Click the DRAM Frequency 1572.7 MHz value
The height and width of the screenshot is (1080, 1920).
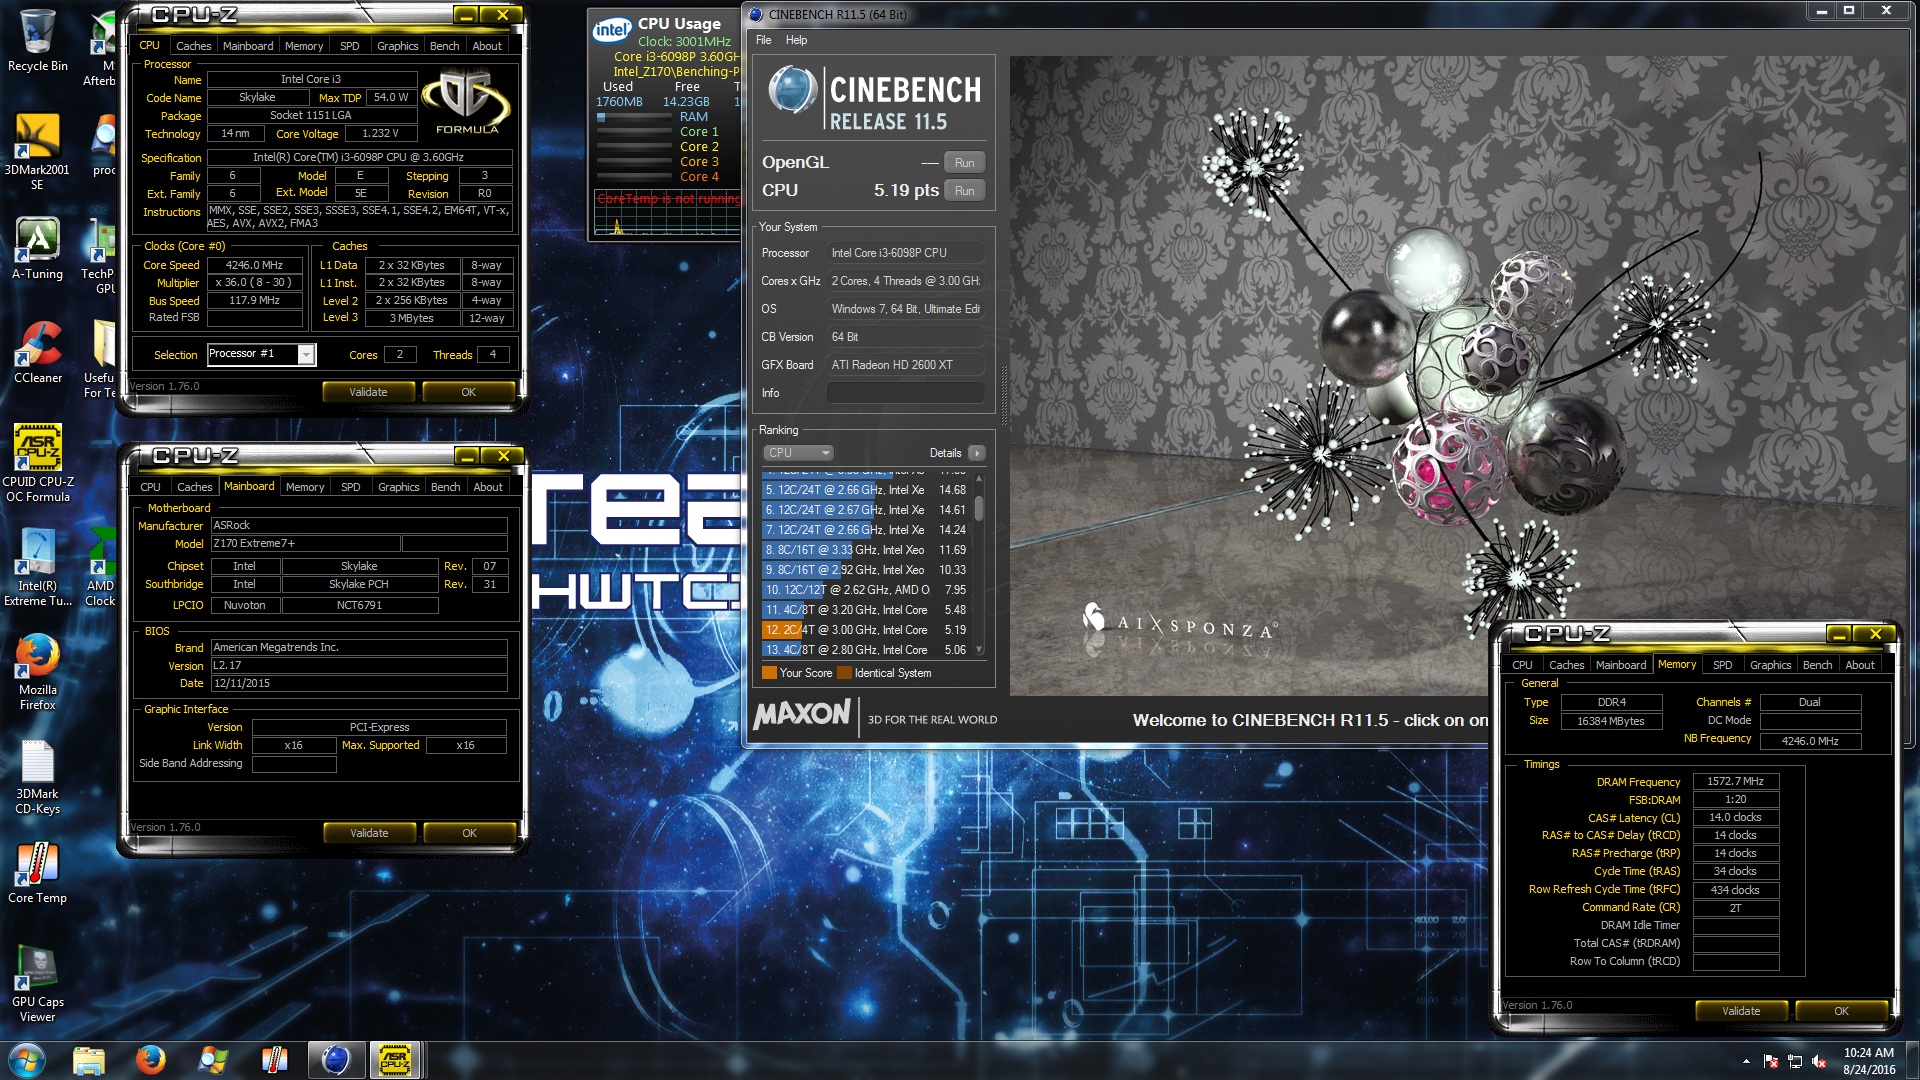[x=1735, y=781]
